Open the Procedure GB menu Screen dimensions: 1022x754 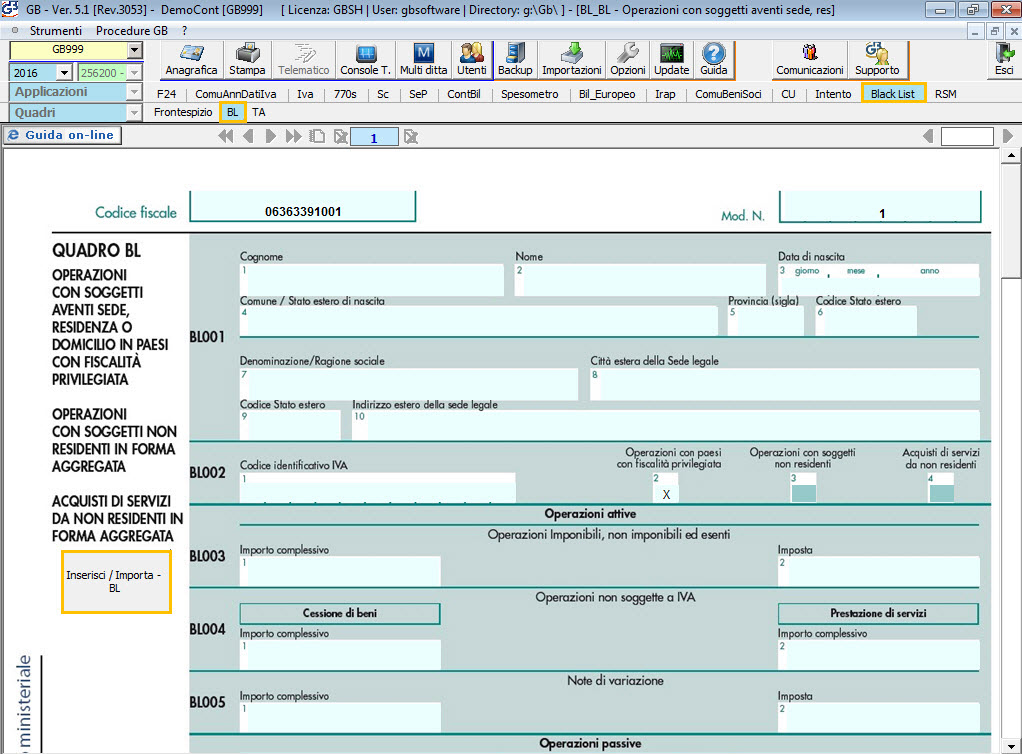pos(132,31)
